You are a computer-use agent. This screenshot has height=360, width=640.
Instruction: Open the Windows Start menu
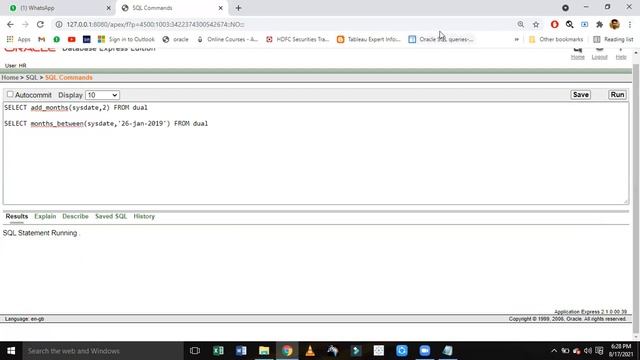pos(11,351)
